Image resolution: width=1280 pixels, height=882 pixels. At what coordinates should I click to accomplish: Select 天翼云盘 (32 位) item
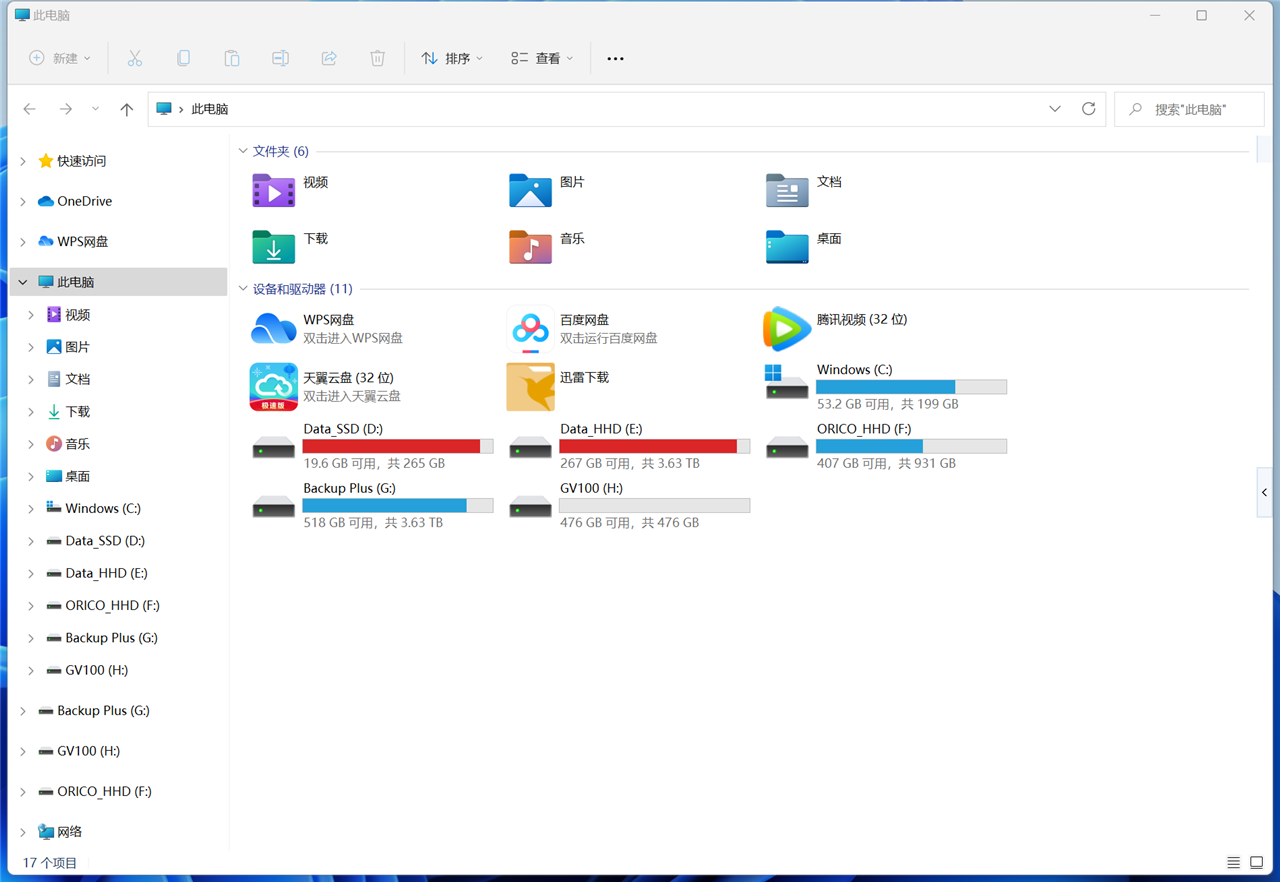pyautogui.click(x=326, y=387)
